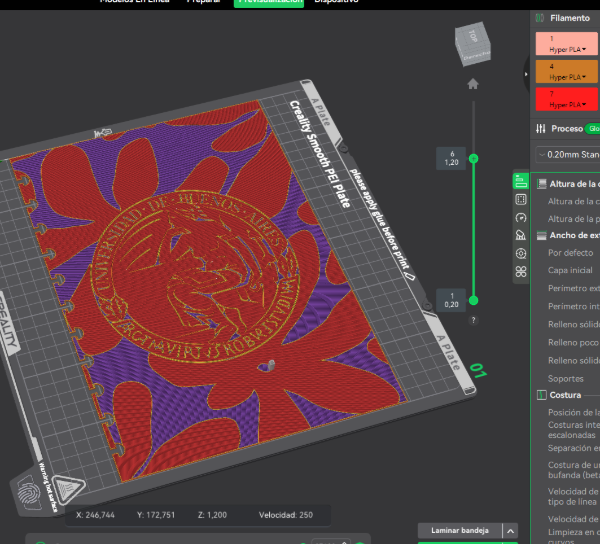Select the Separación setting row
Screen dimensions: 600x544
point(573,448)
